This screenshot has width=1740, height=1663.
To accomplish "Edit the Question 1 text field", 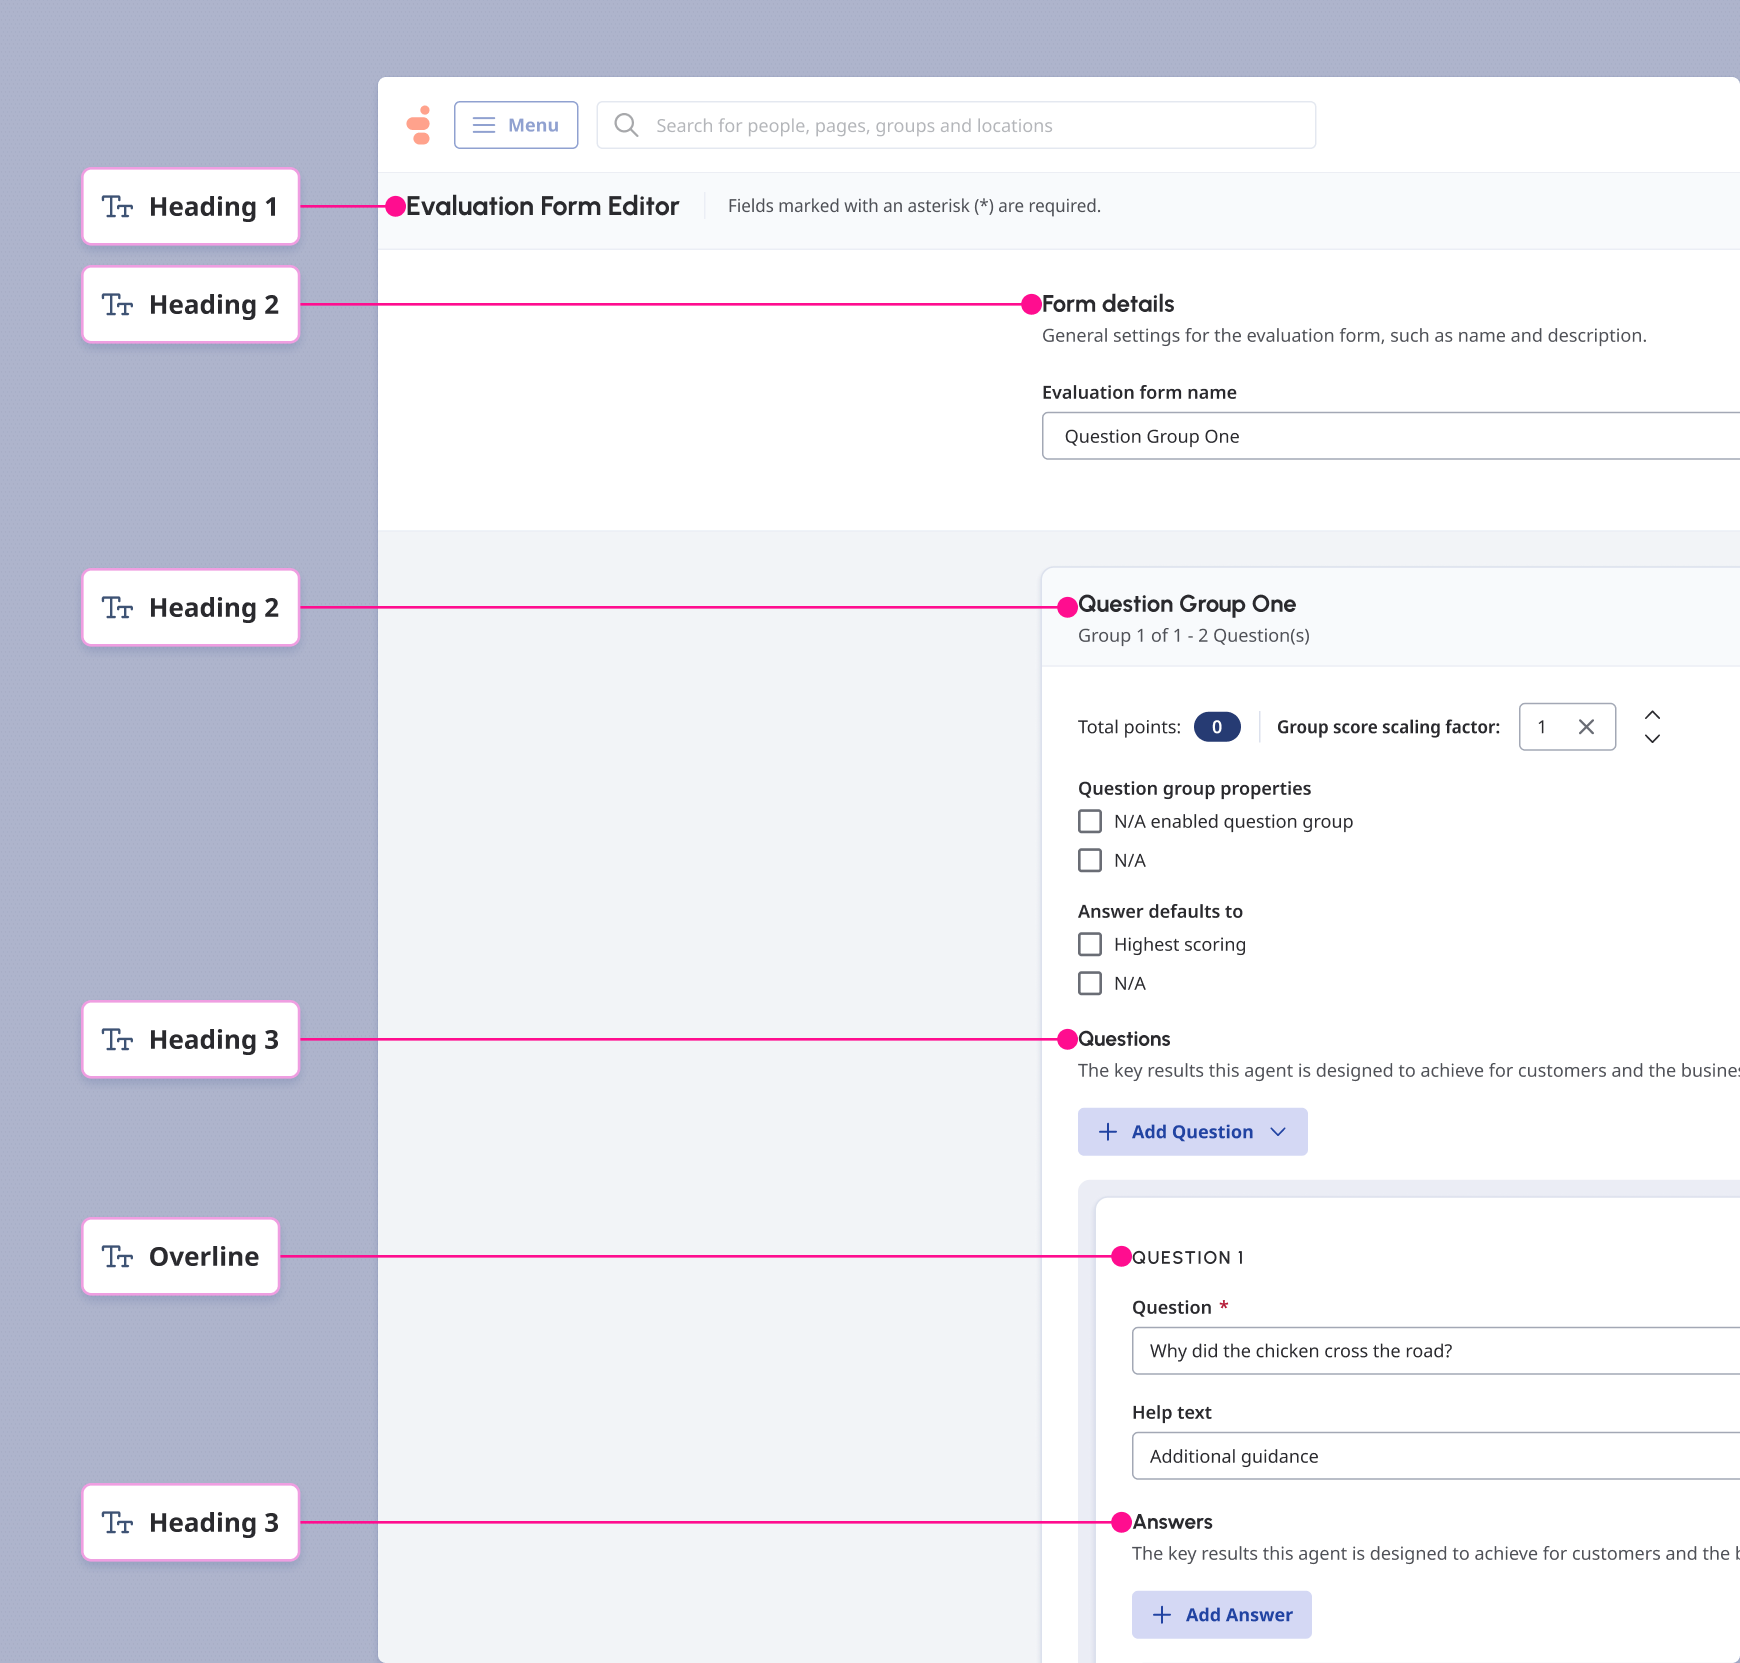I will (1436, 1351).
